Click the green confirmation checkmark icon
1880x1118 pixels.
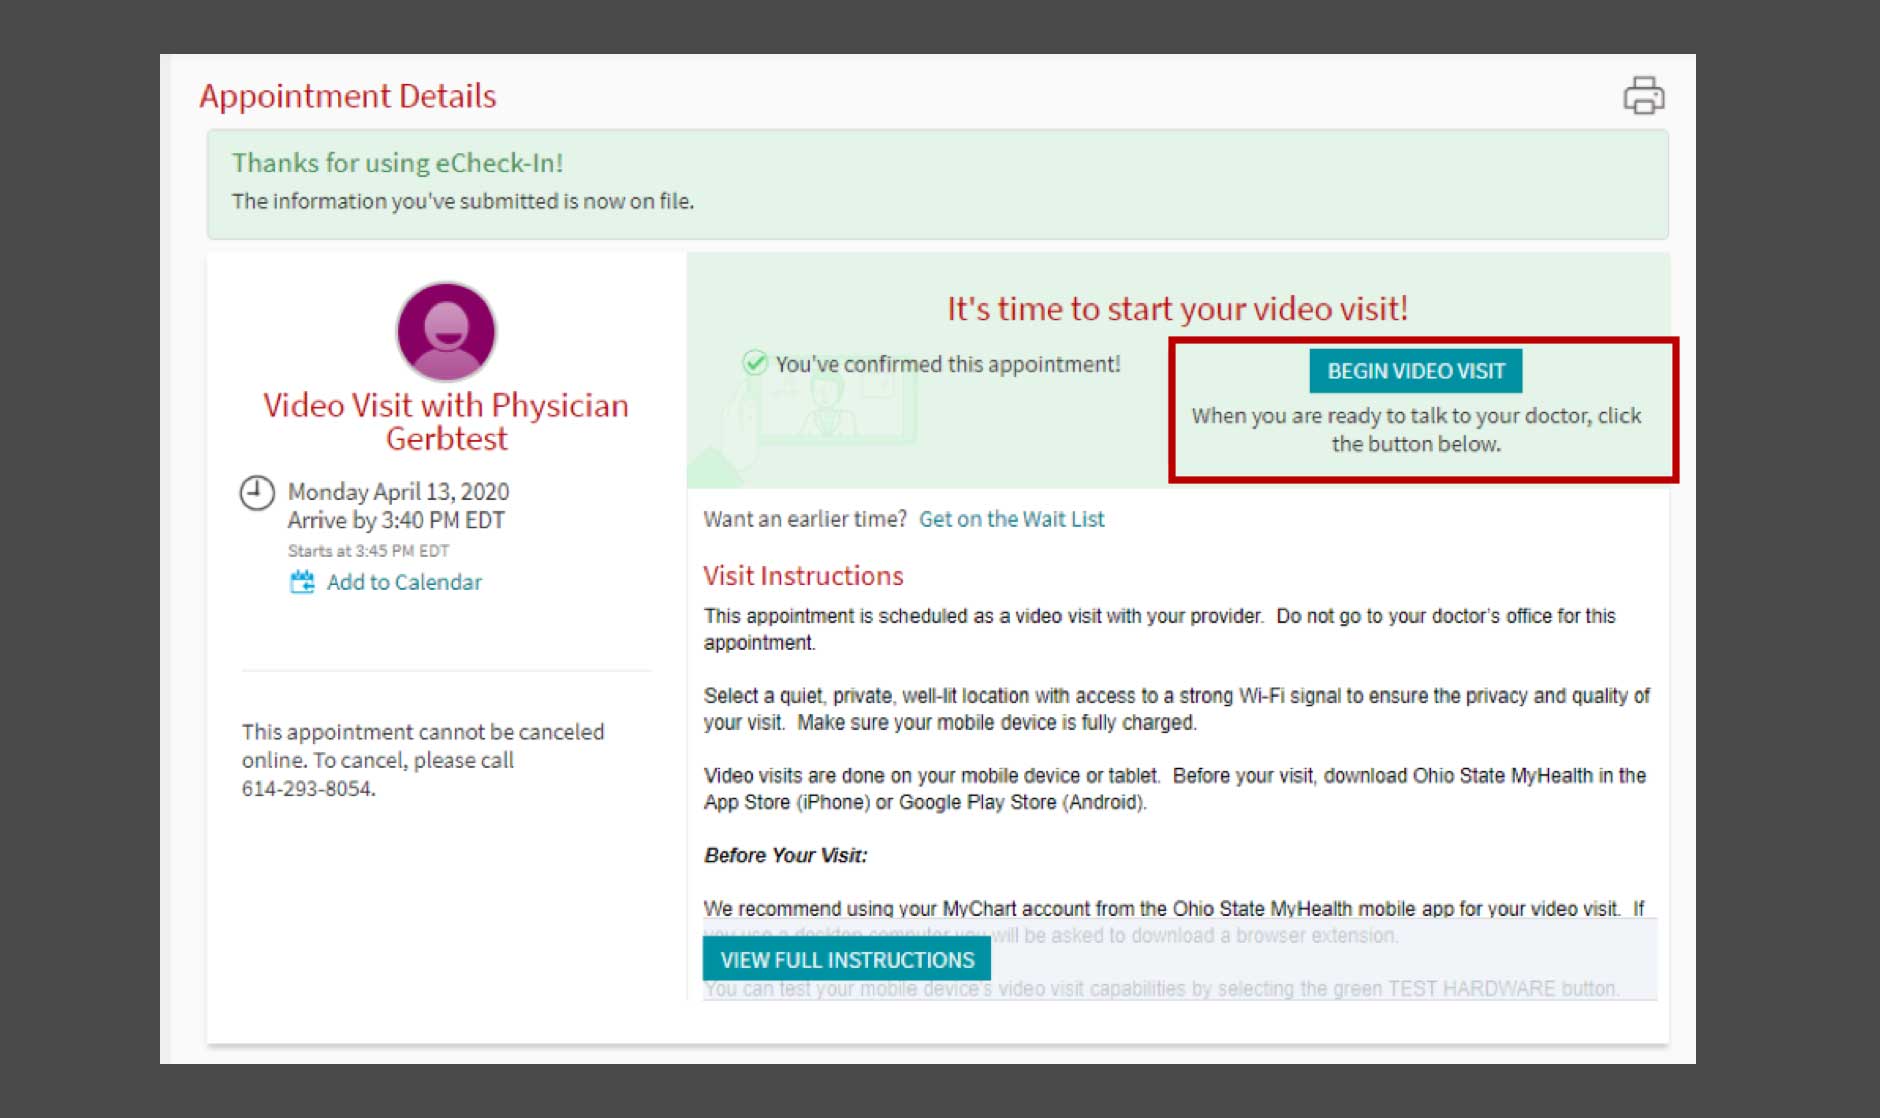point(755,363)
